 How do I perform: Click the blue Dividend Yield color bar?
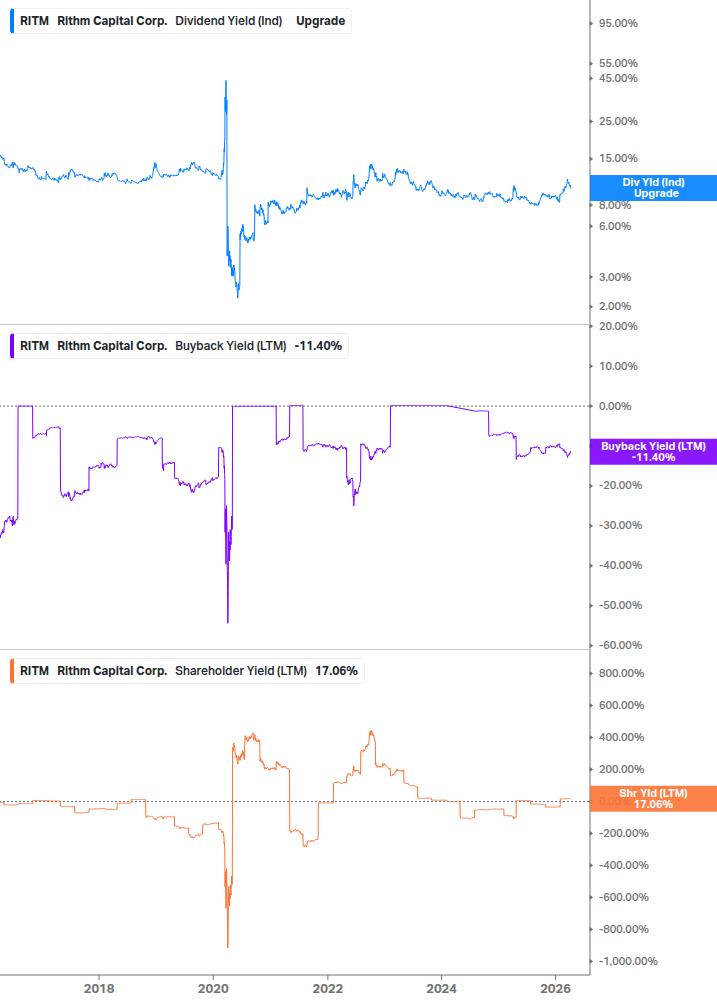pos(11,20)
